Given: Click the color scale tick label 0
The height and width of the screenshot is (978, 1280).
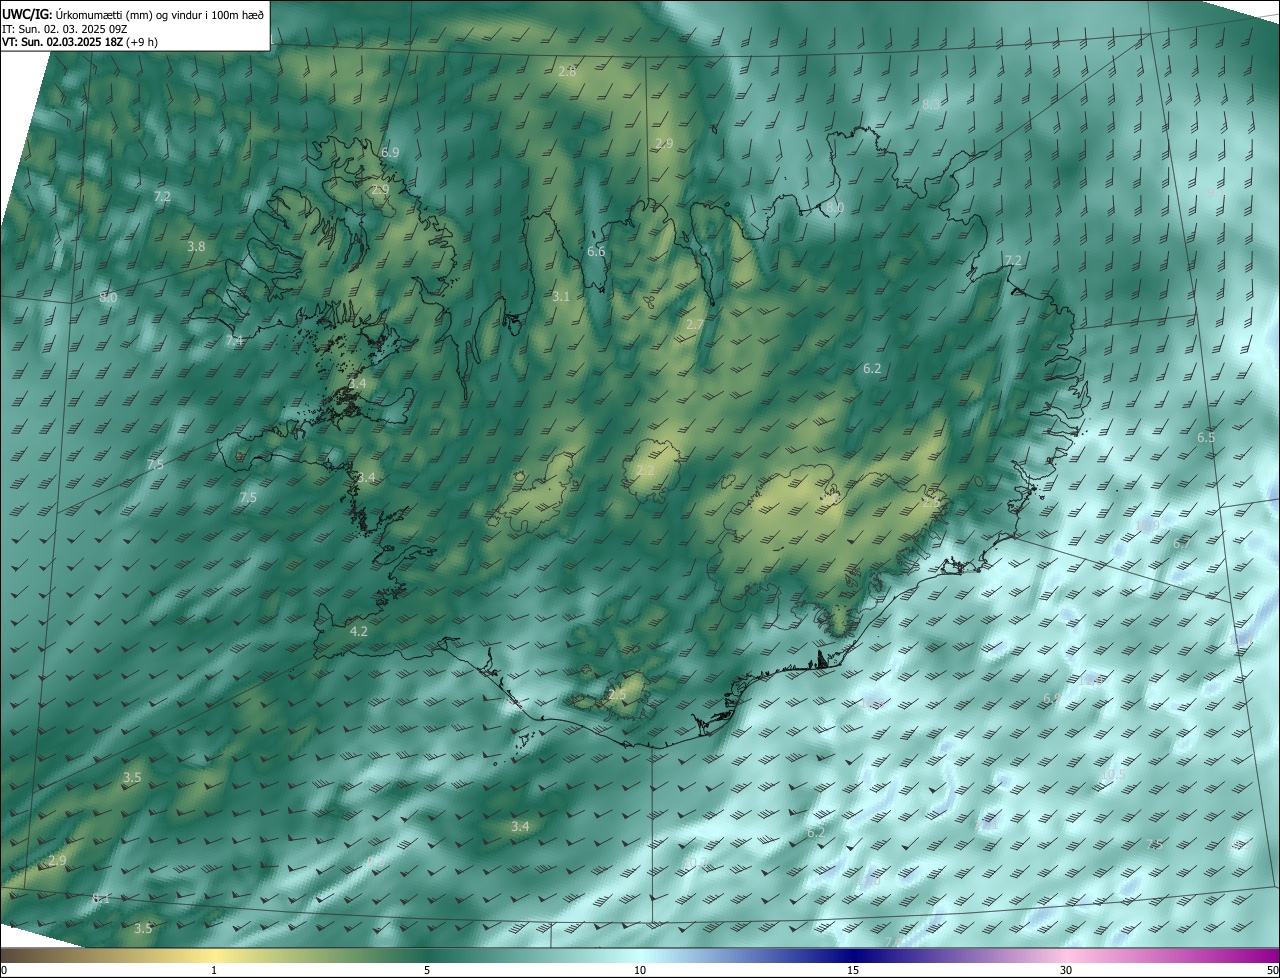Looking at the screenshot, I should point(4,970).
